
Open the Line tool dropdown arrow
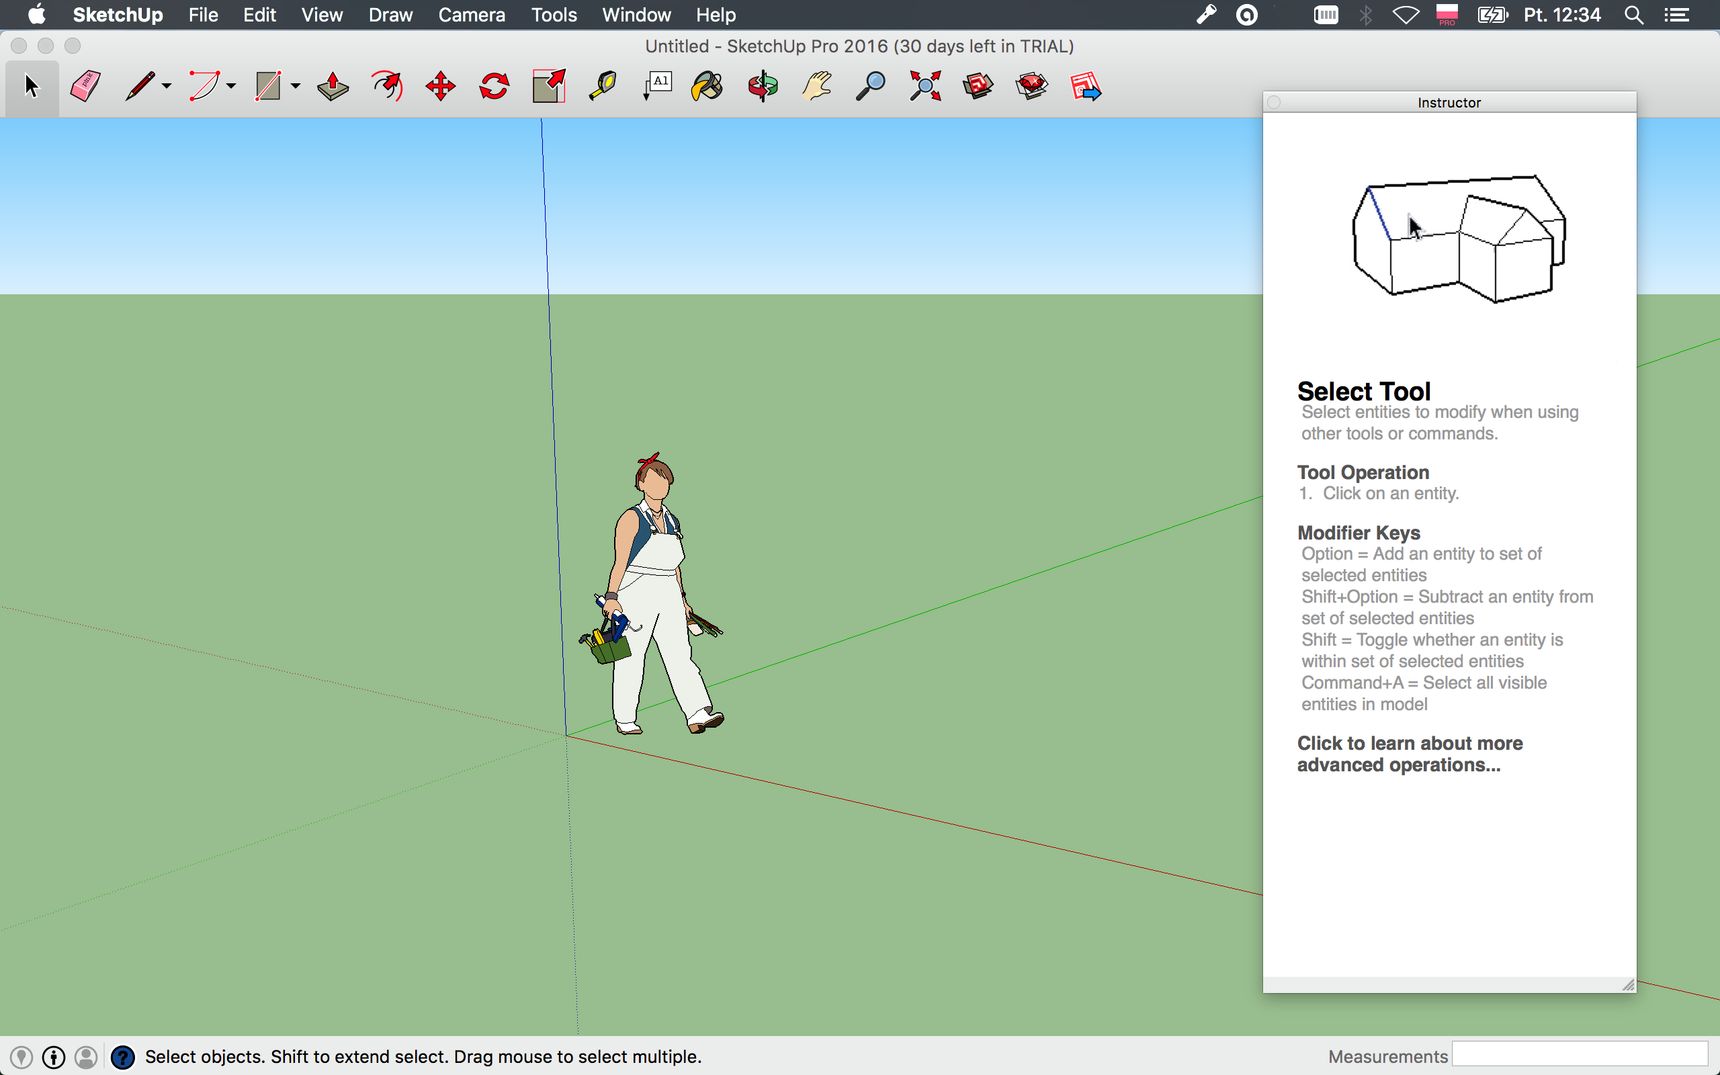pyautogui.click(x=166, y=87)
